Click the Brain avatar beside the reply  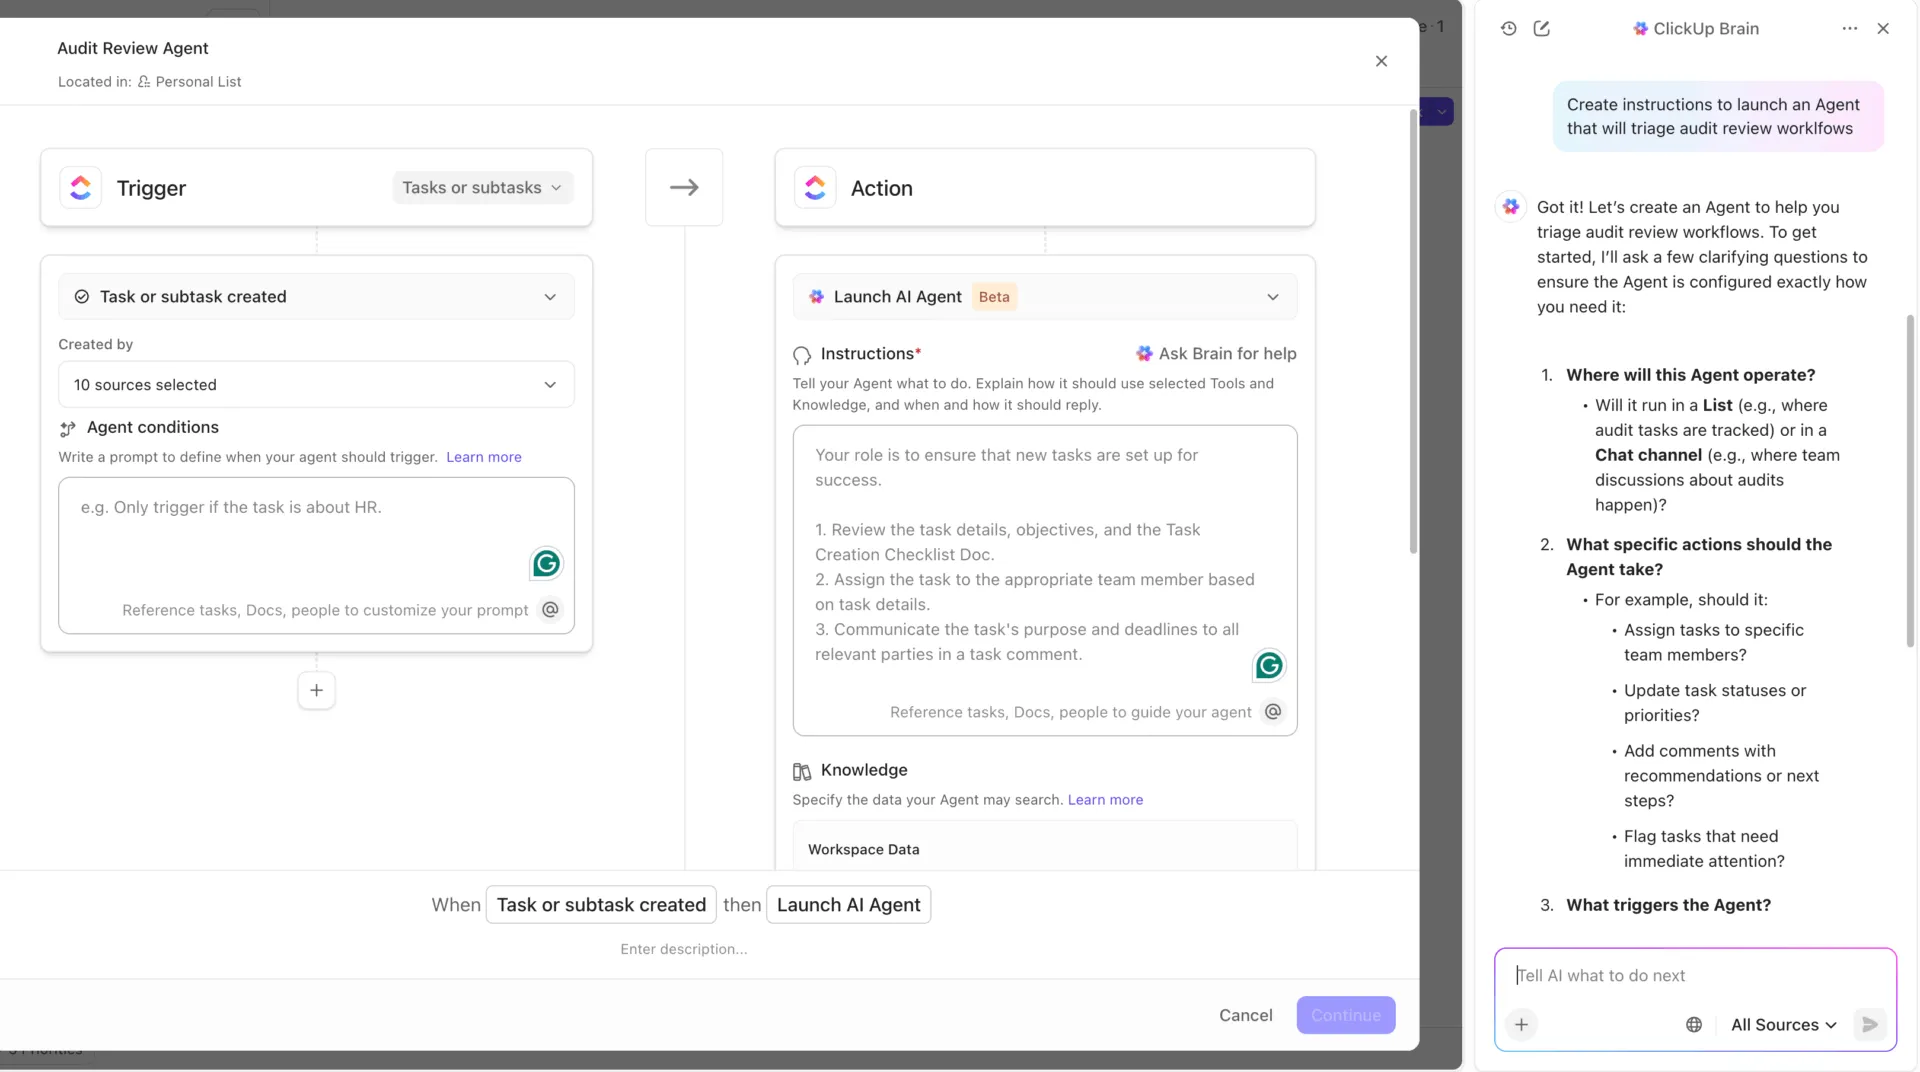[1511, 207]
